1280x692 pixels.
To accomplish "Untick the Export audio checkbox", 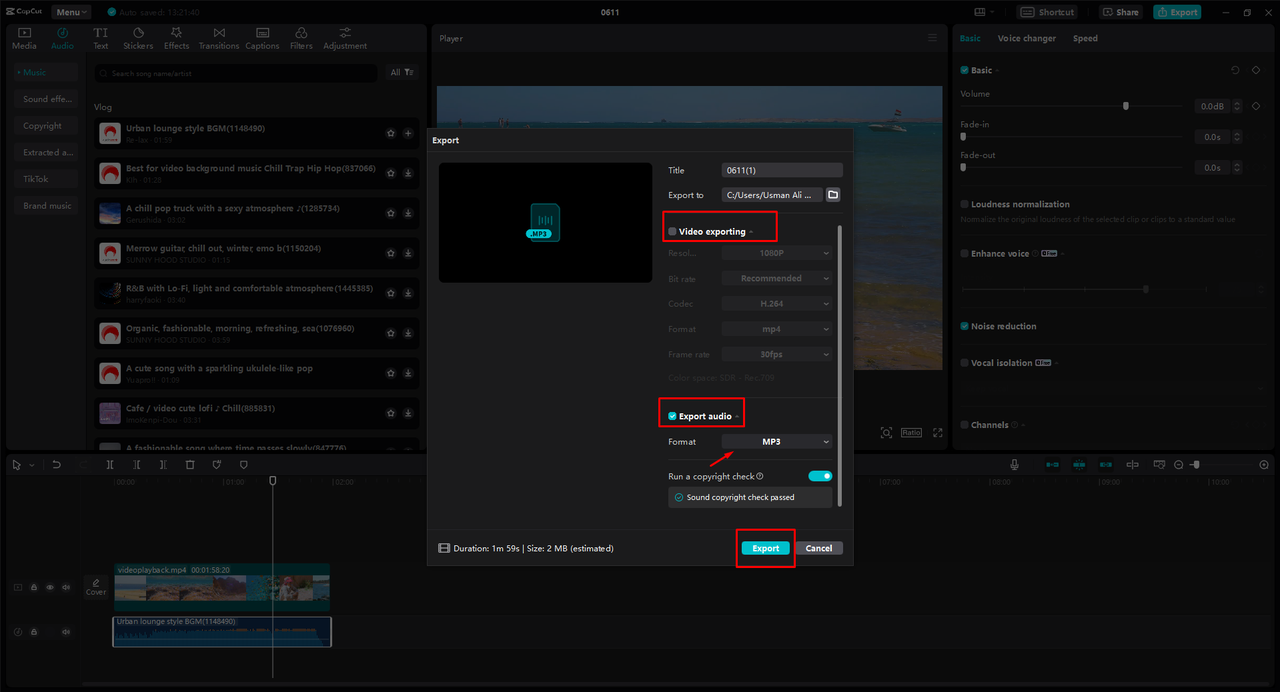I will tap(672, 416).
